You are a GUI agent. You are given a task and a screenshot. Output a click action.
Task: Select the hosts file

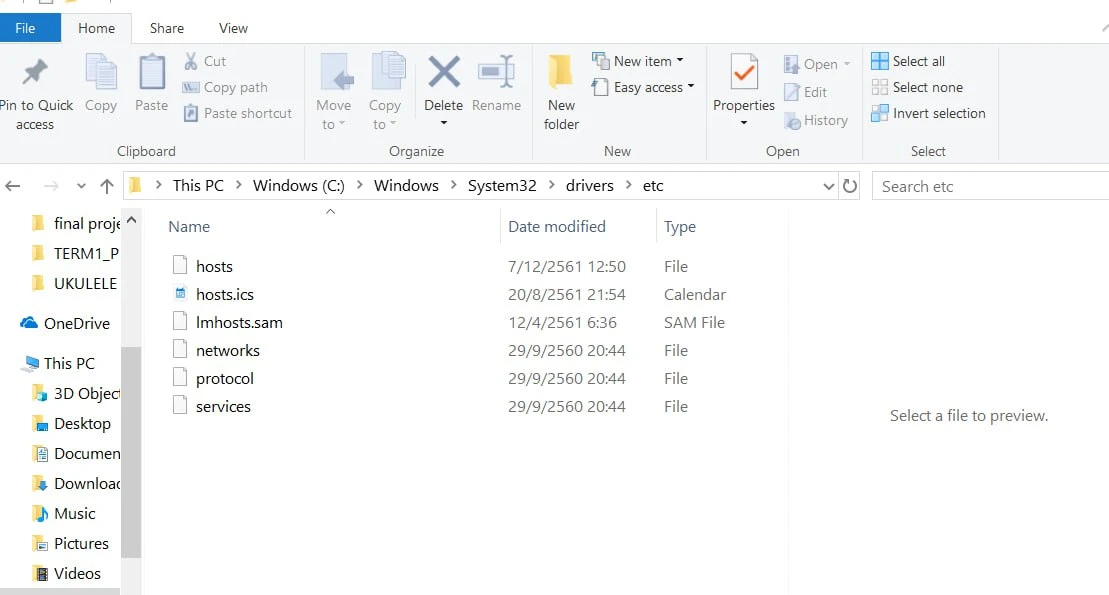[214, 266]
